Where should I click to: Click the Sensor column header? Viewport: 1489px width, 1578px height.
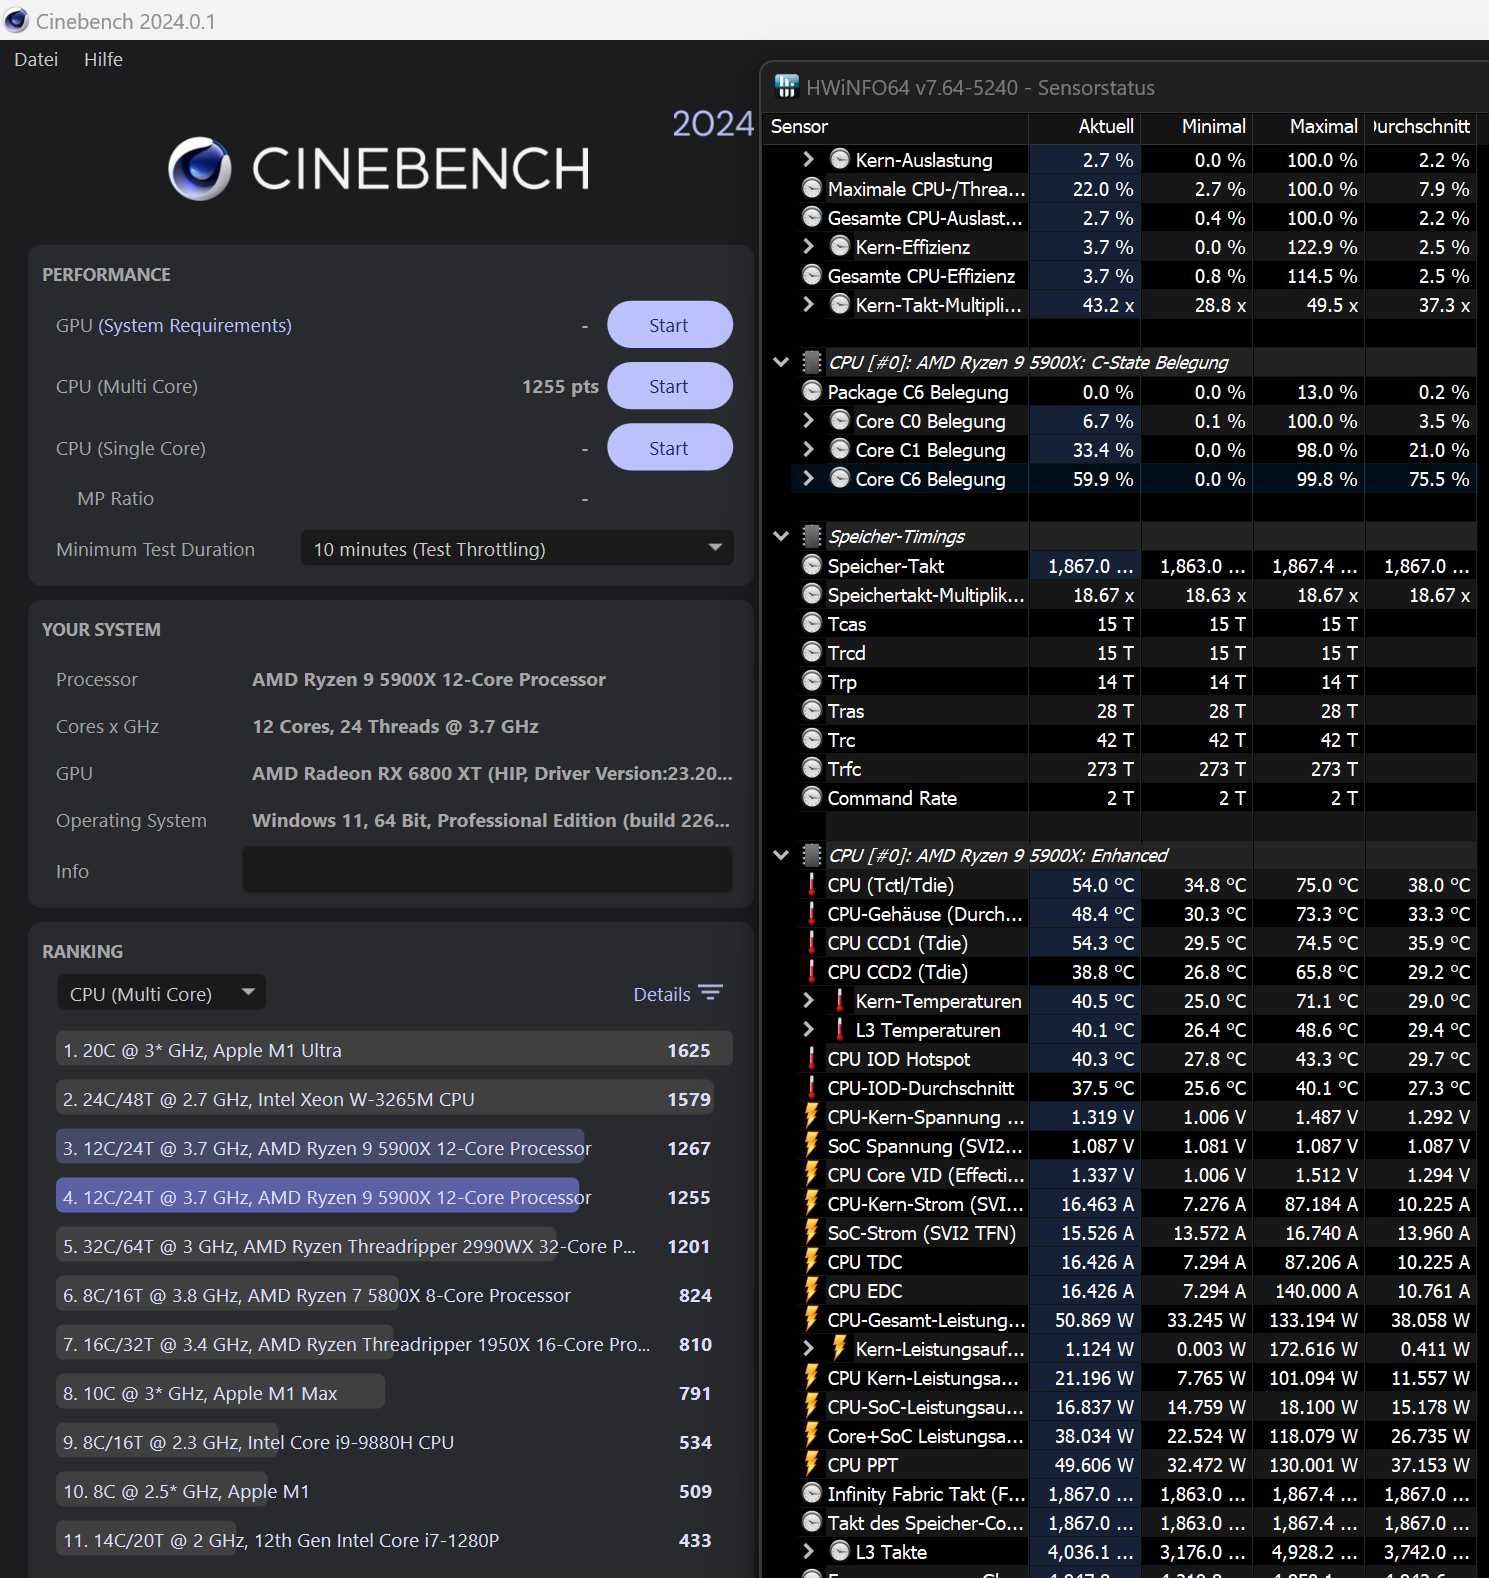coord(896,127)
